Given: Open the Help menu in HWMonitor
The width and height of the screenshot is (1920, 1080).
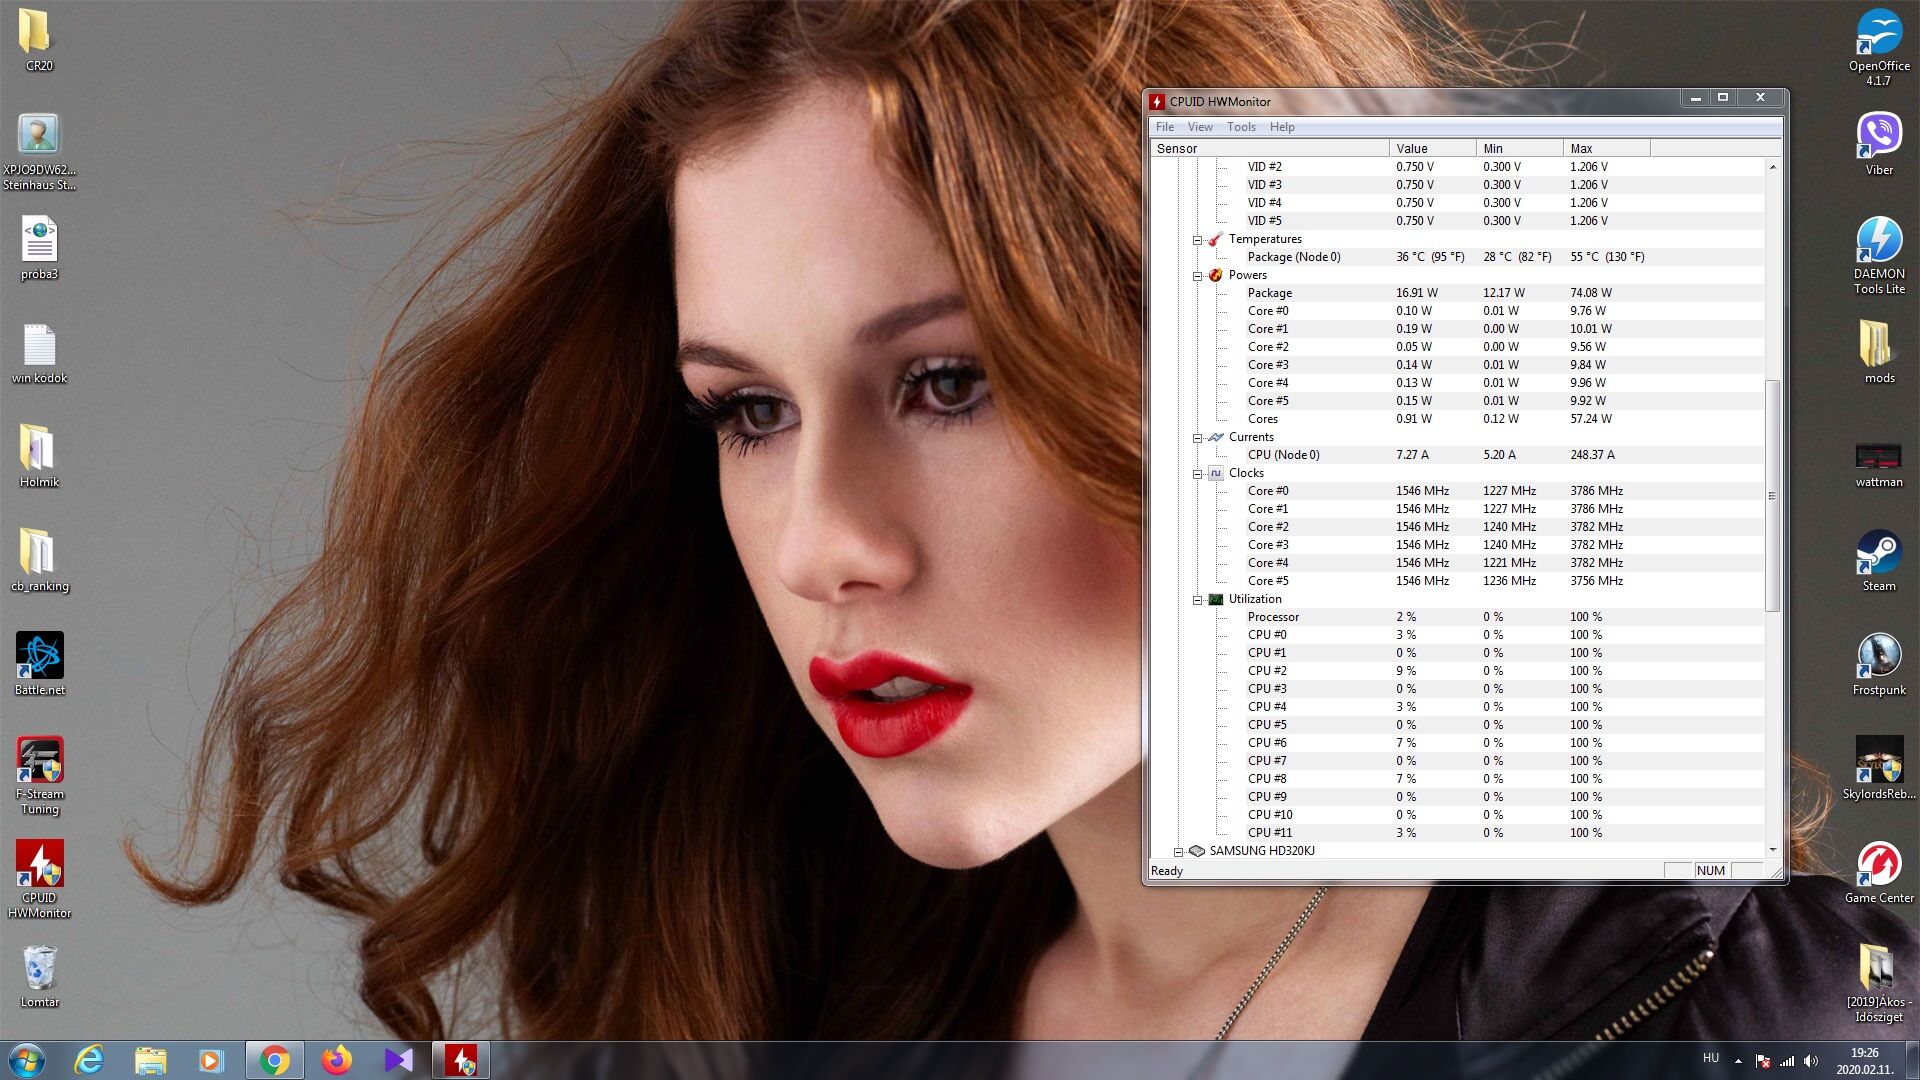Looking at the screenshot, I should [x=1282, y=127].
